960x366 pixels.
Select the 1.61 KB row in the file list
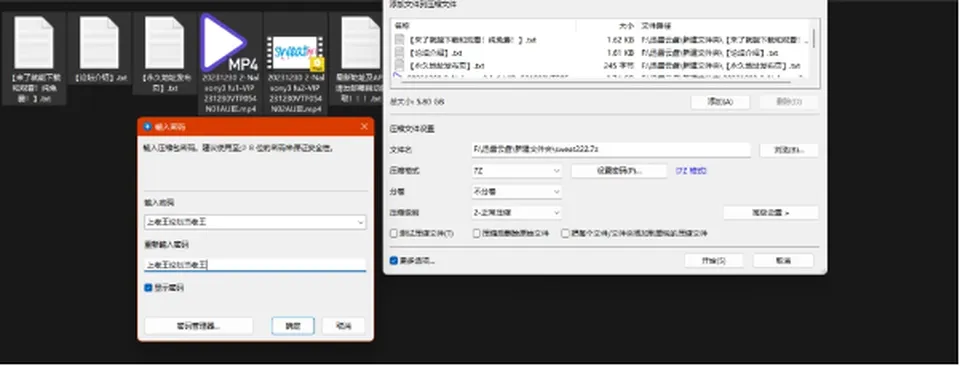tap(600, 53)
